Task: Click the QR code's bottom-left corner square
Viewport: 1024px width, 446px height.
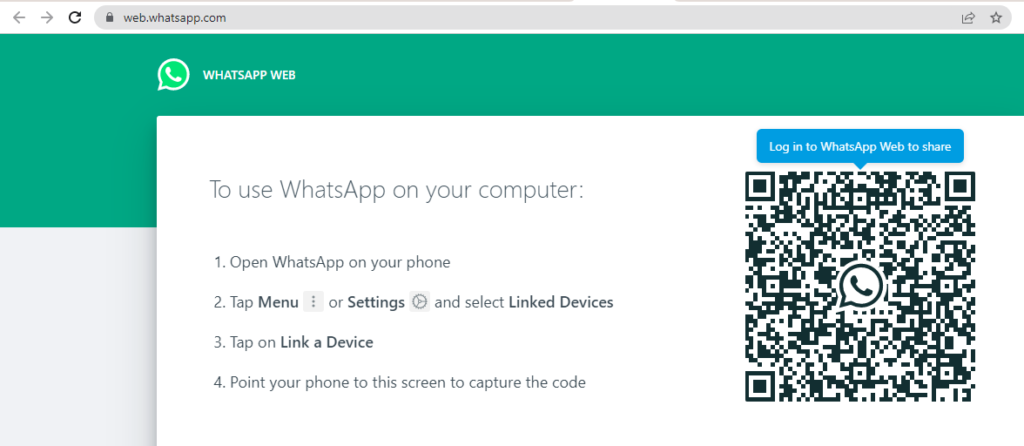Action: tap(762, 385)
